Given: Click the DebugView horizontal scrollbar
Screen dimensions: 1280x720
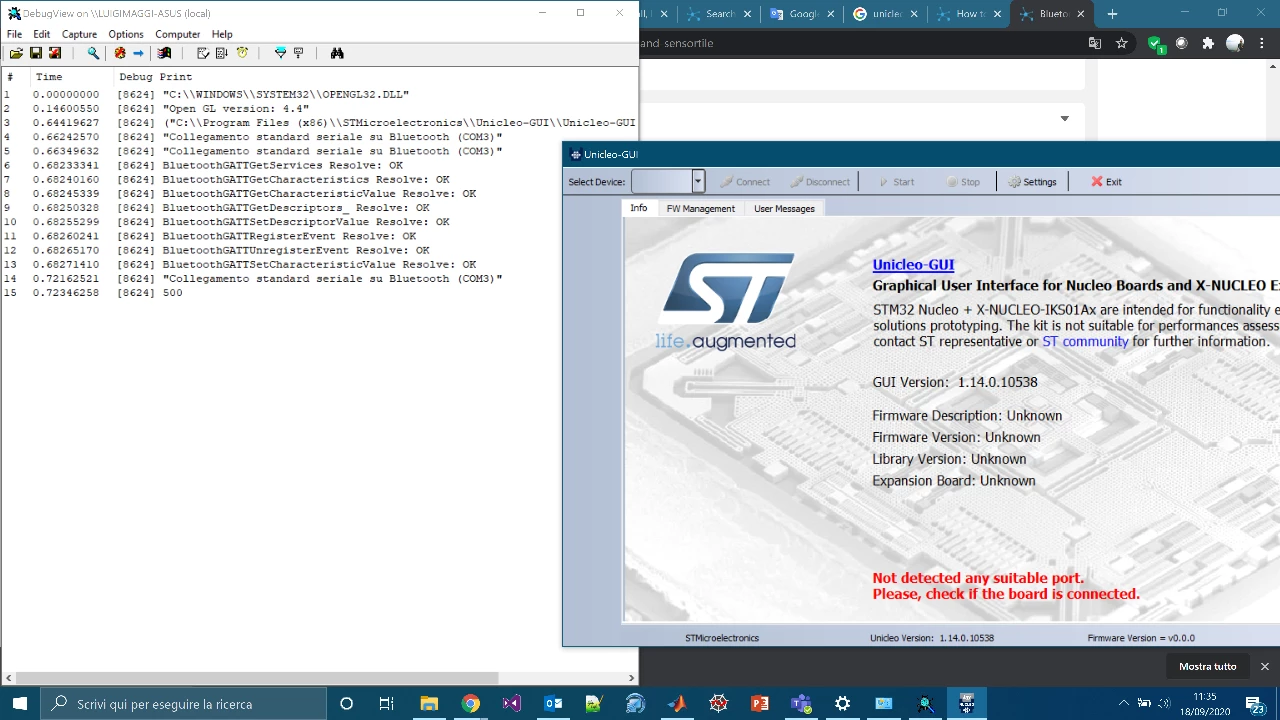Looking at the screenshot, I should pyautogui.click(x=258, y=677).
